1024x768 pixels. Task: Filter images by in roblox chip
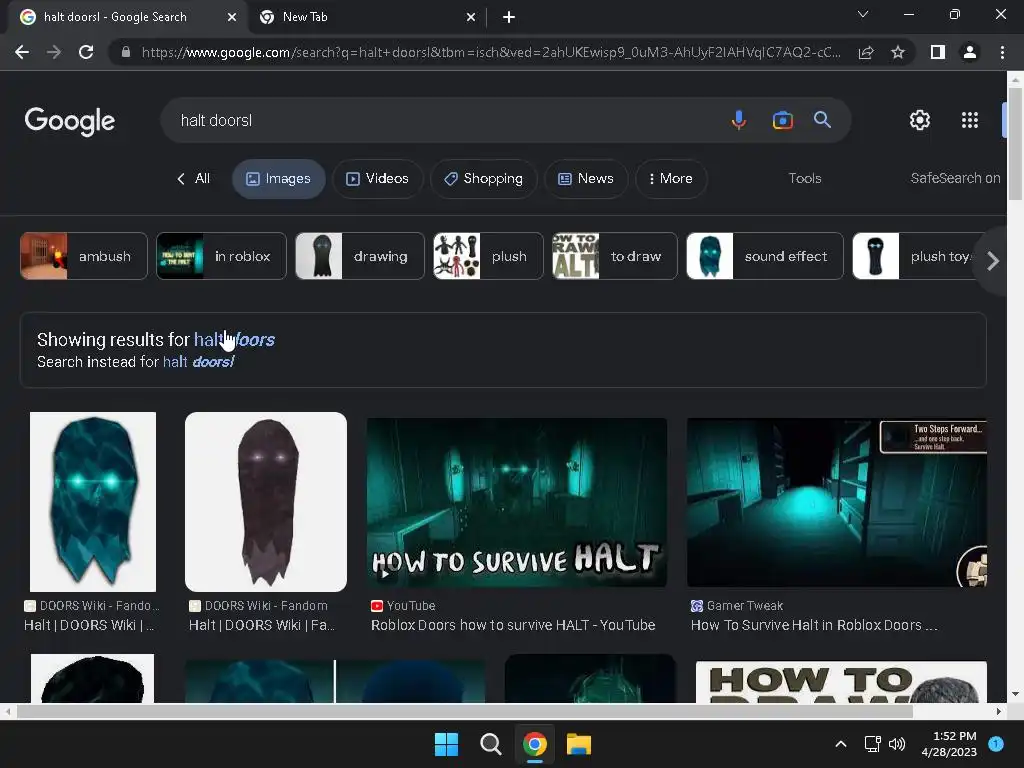coord(221,256)
